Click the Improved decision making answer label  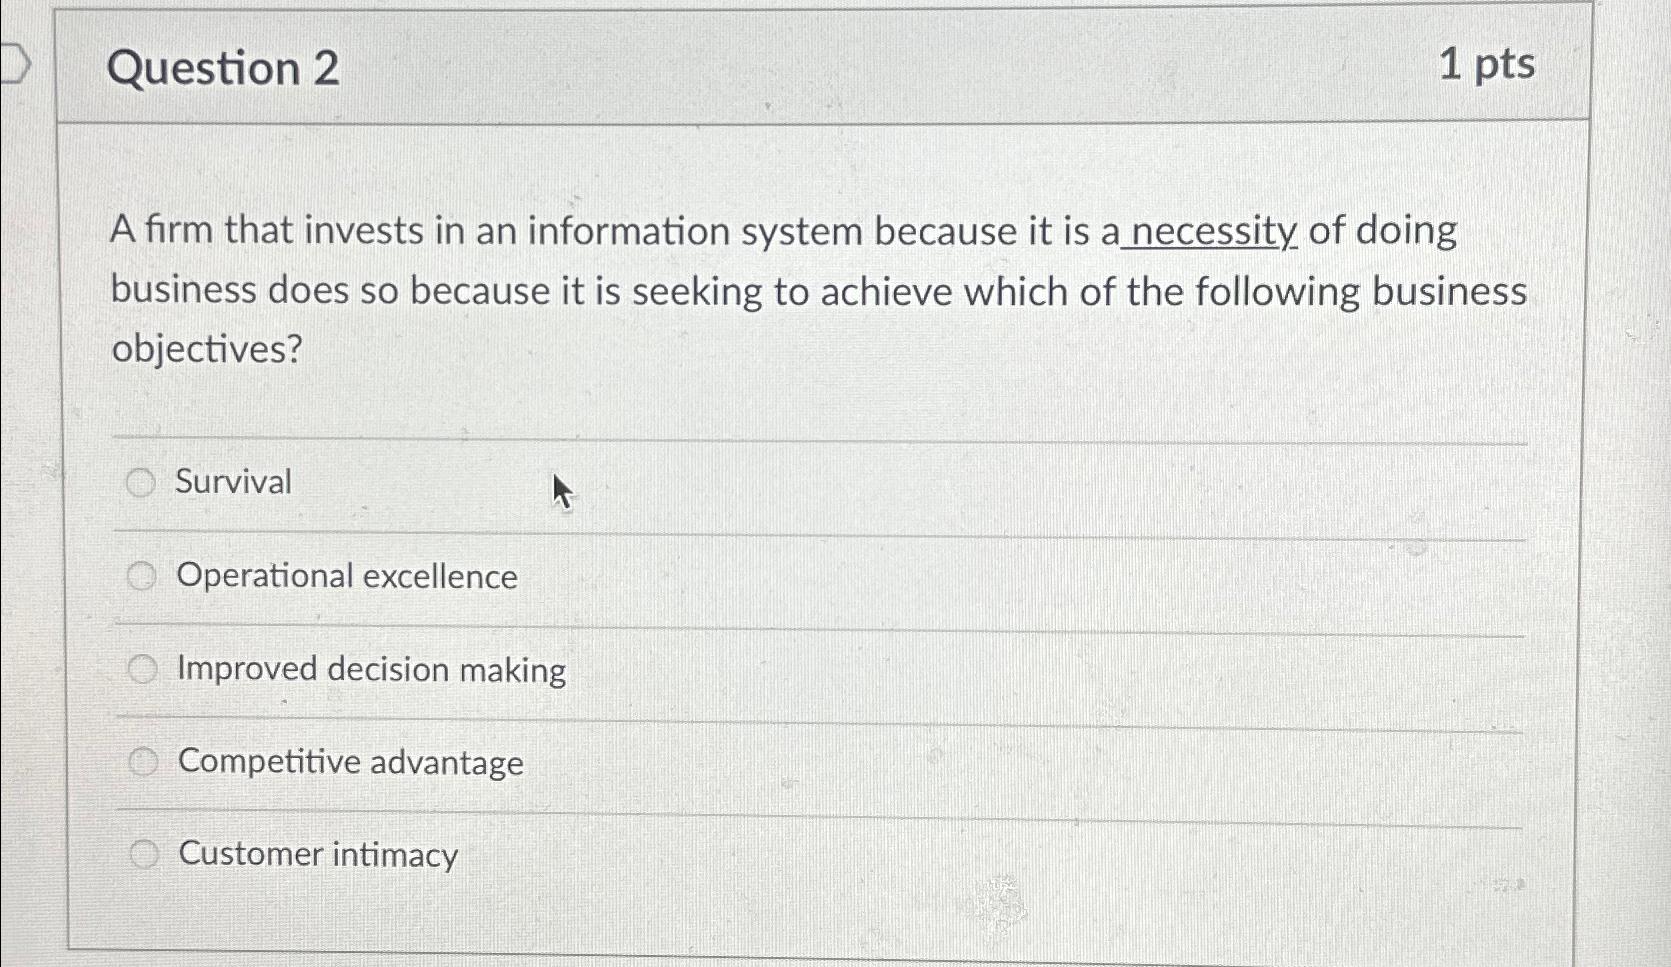point(370,670)
